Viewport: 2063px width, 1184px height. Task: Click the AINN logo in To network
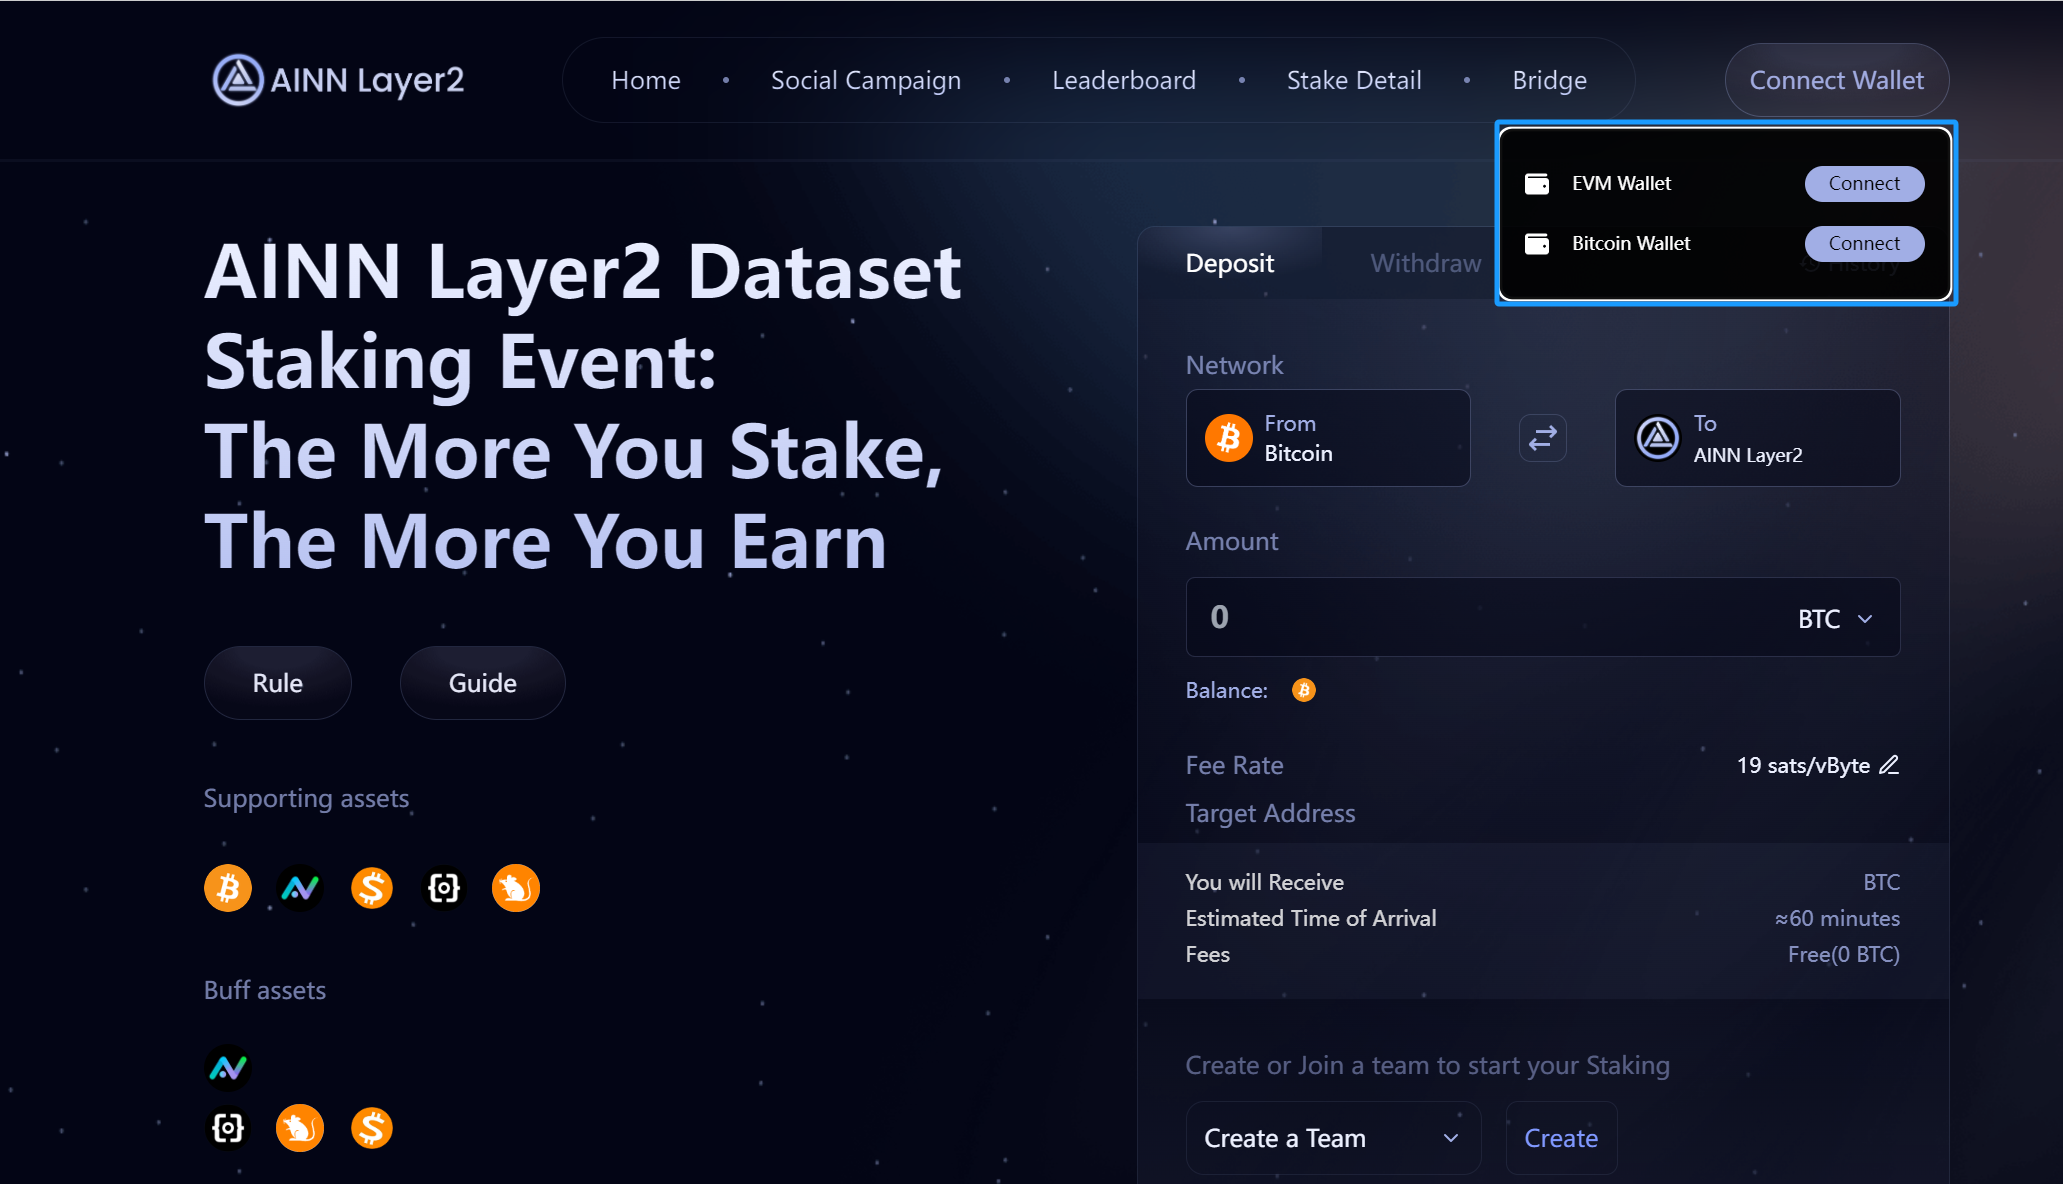[x=1657, y=438]
